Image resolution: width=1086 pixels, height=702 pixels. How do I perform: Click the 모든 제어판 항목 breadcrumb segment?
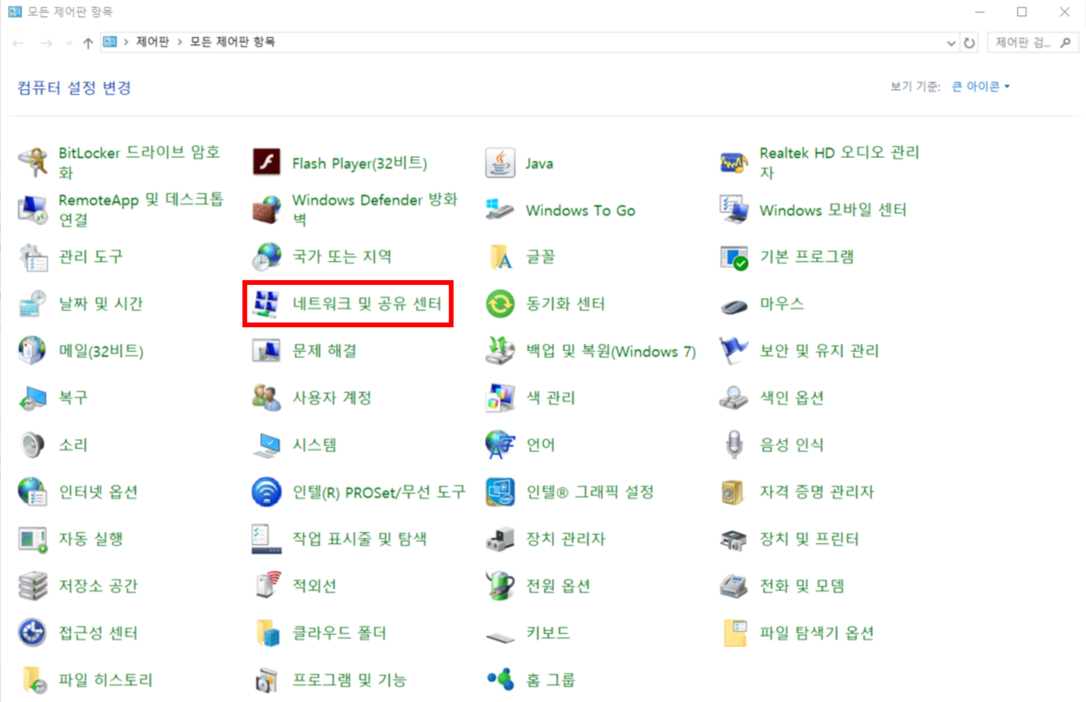tap(232, 42)
